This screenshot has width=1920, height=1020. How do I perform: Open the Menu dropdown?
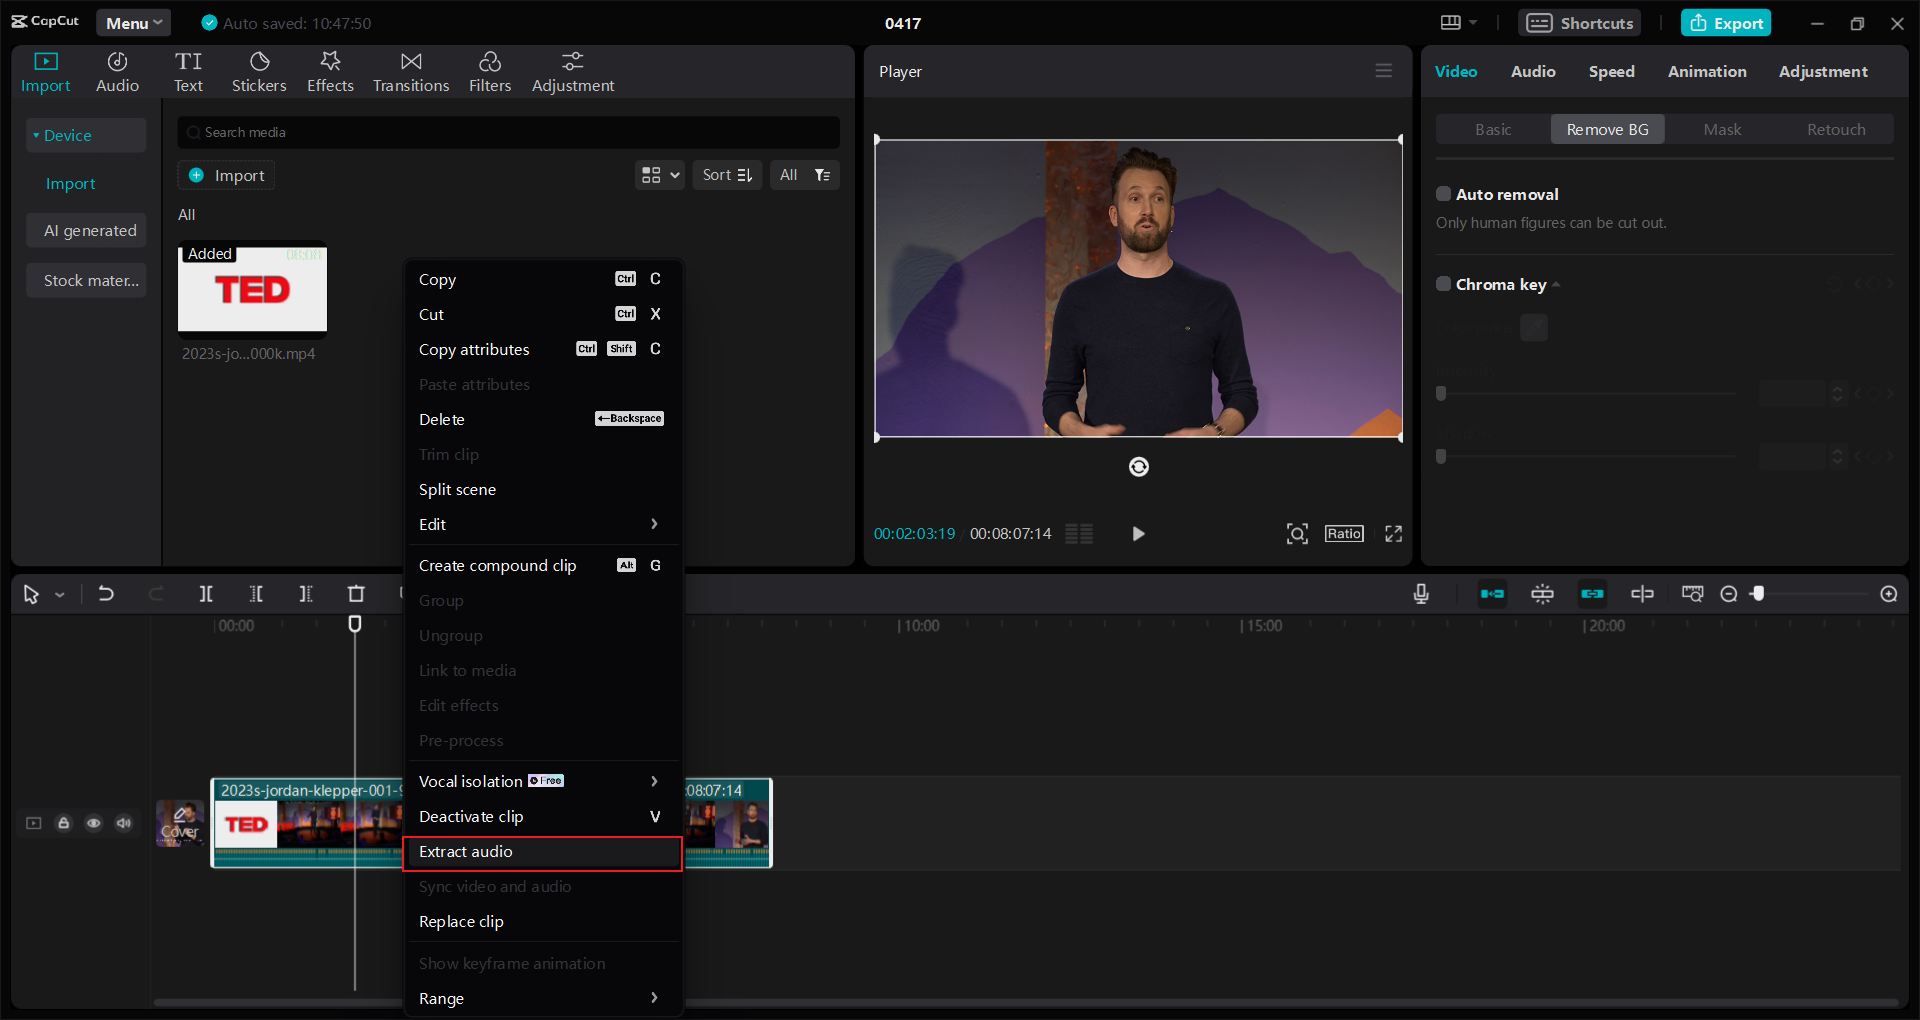click(133, 22)
